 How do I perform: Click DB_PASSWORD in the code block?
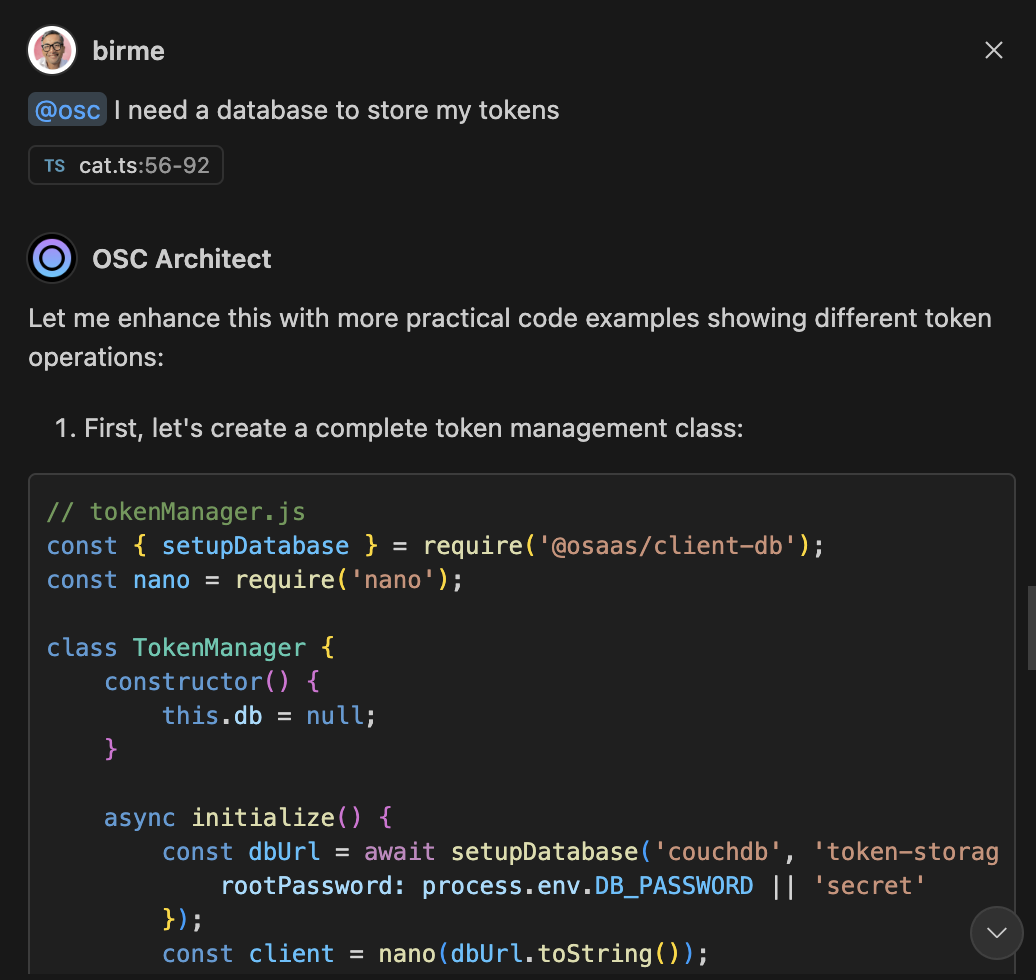(x=673, y=886)
